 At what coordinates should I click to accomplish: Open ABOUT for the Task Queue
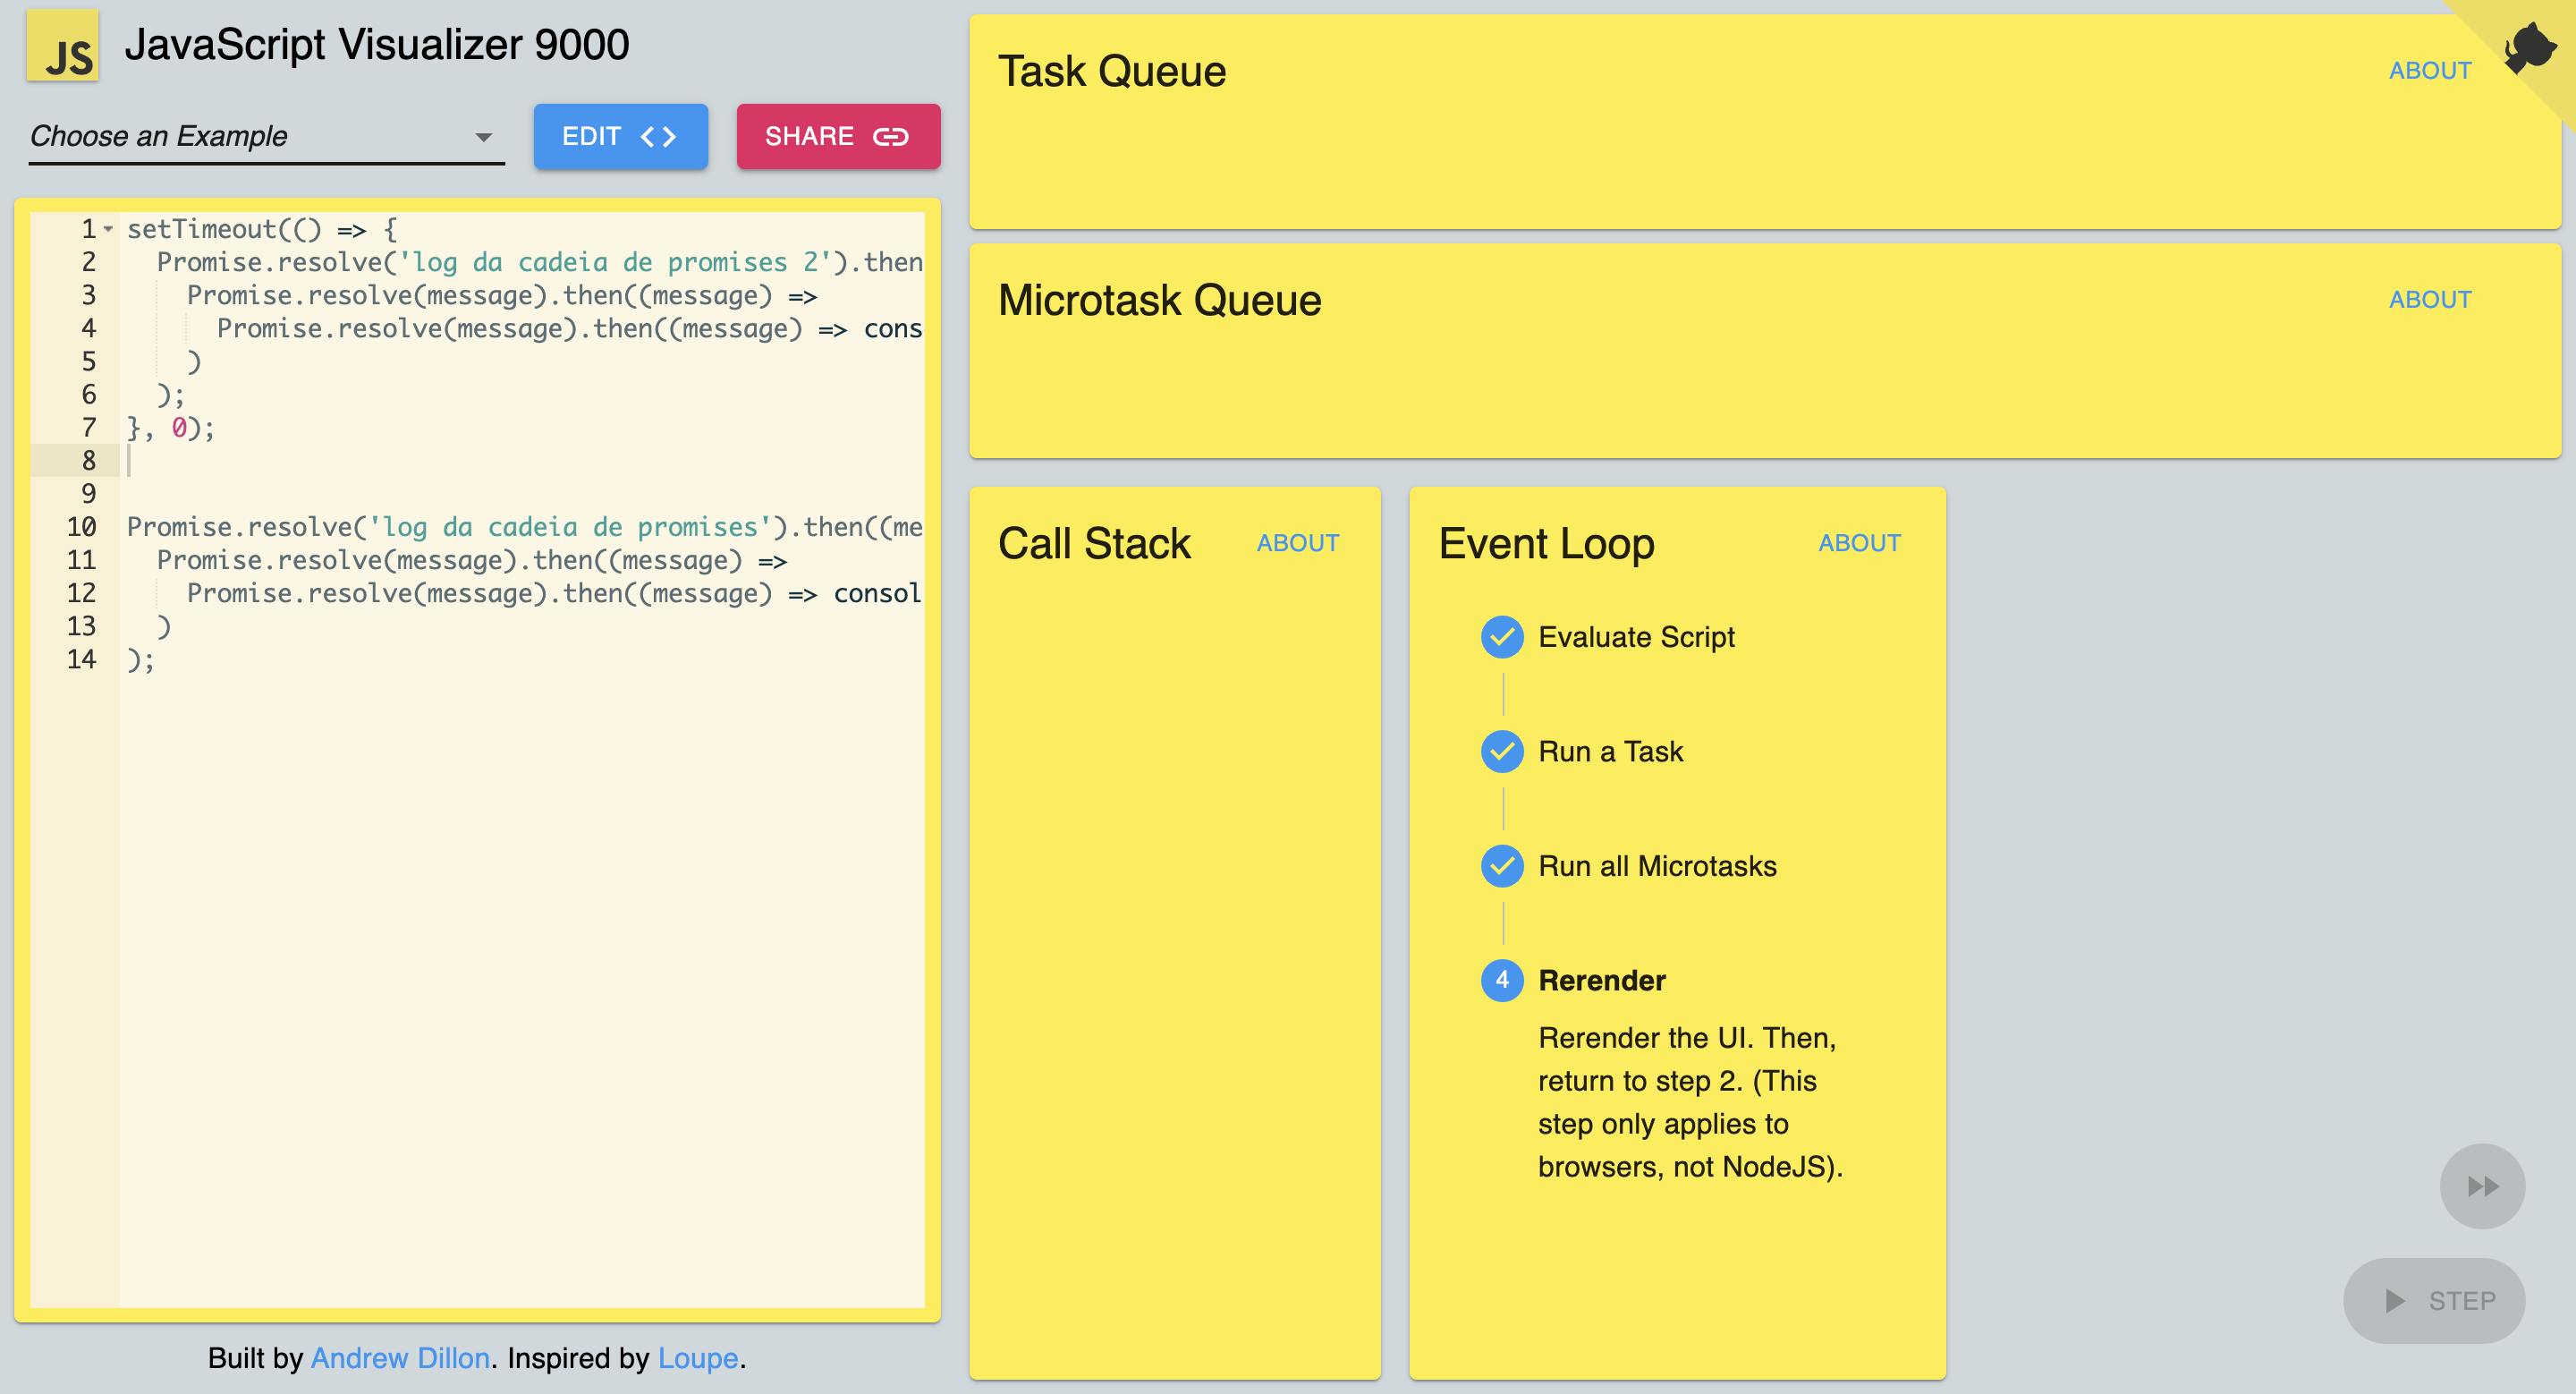point(2430,71)
